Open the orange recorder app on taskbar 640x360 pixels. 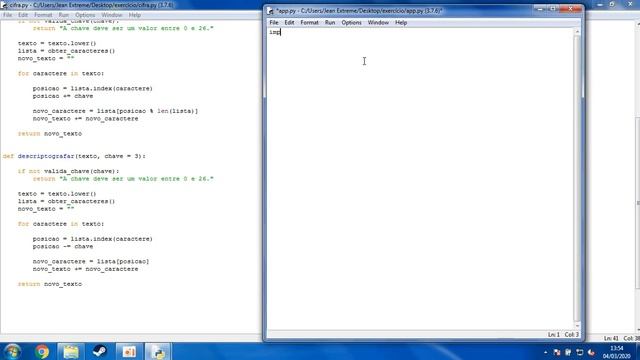point(129,351)
